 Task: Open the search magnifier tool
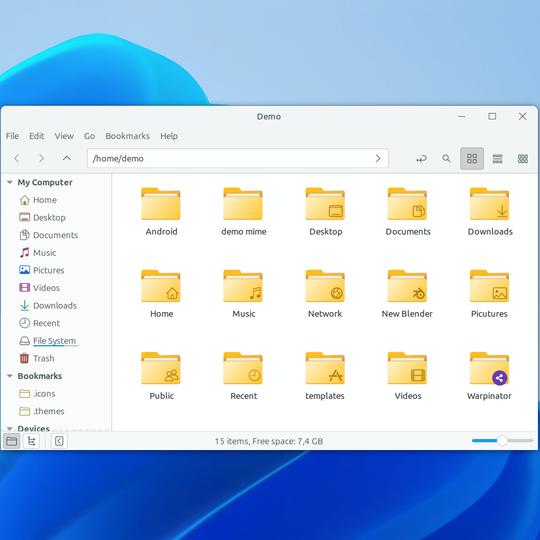click(446, 159)
